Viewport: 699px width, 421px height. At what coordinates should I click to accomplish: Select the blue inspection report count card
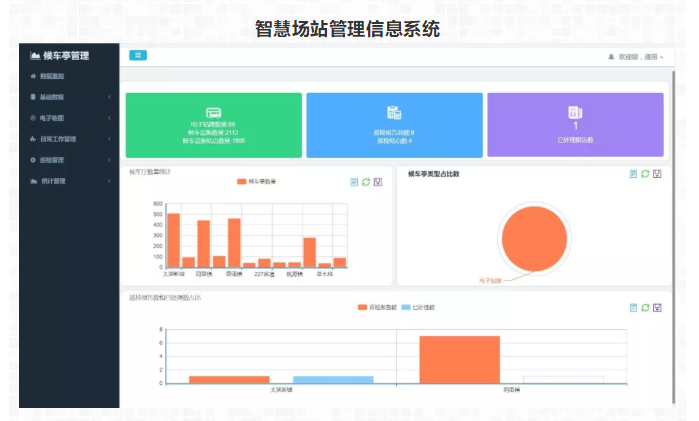[x=395, y=125]
